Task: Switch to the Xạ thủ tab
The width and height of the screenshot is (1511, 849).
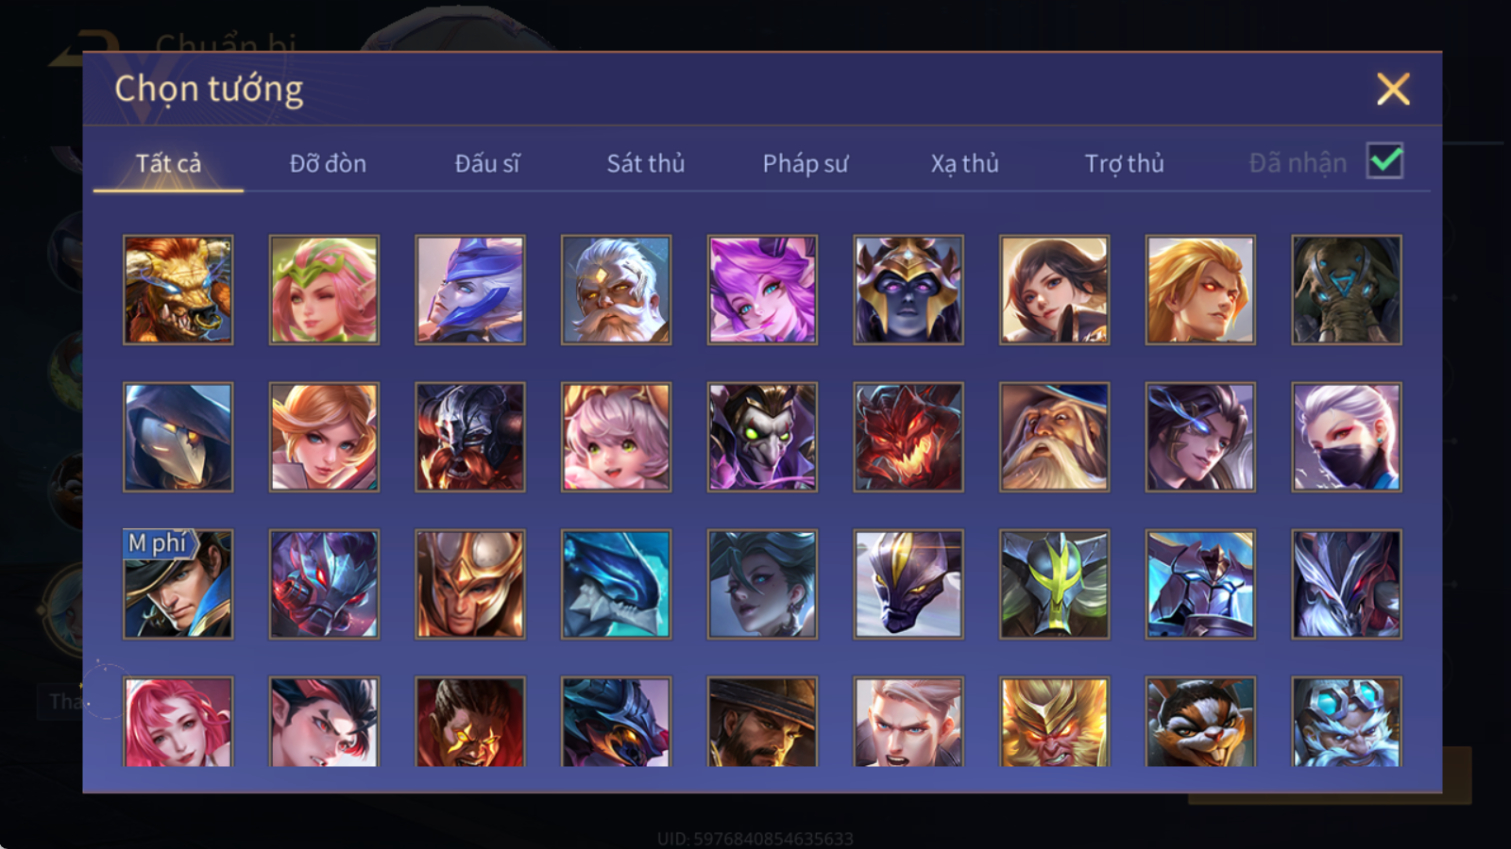Action: [965, 163]
